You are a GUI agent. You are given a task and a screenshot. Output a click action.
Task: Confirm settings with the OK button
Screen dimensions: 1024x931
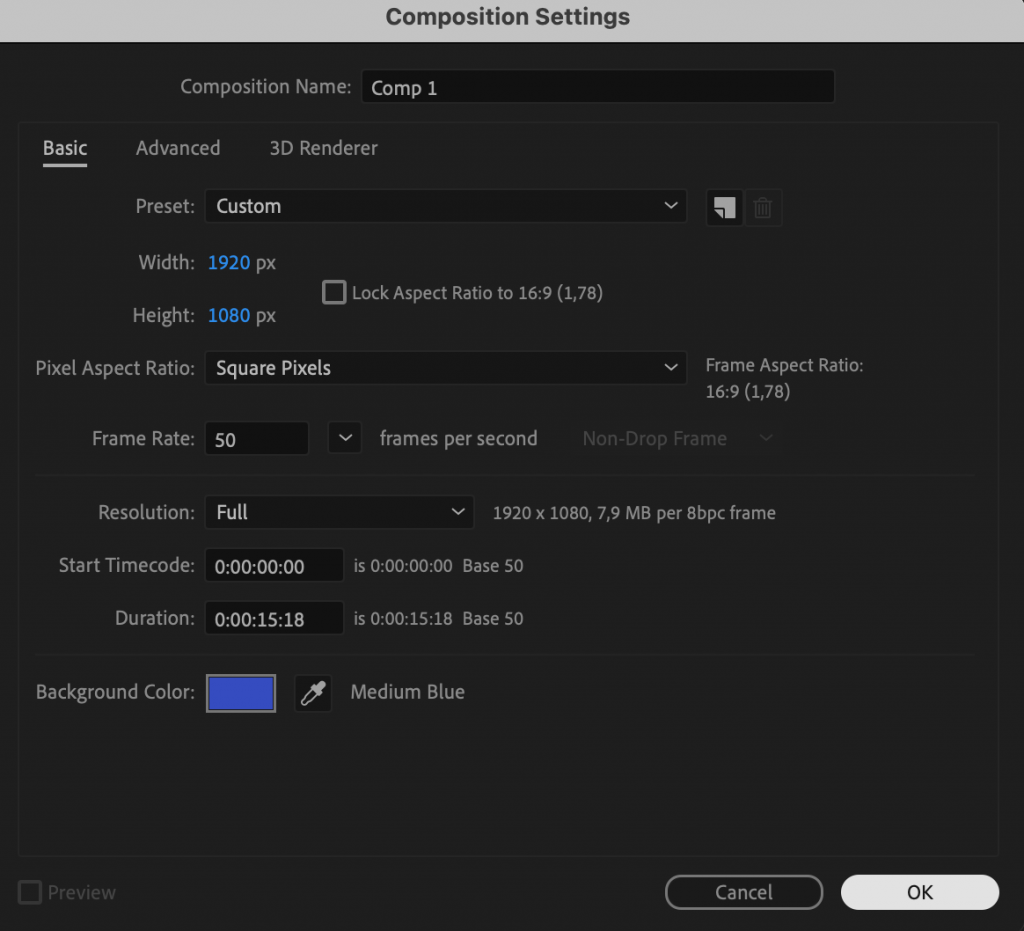click(919, 892)
